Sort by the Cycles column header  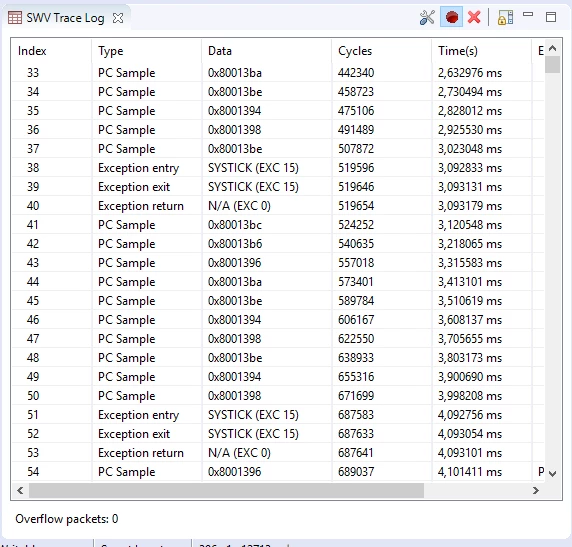point(355,51)
